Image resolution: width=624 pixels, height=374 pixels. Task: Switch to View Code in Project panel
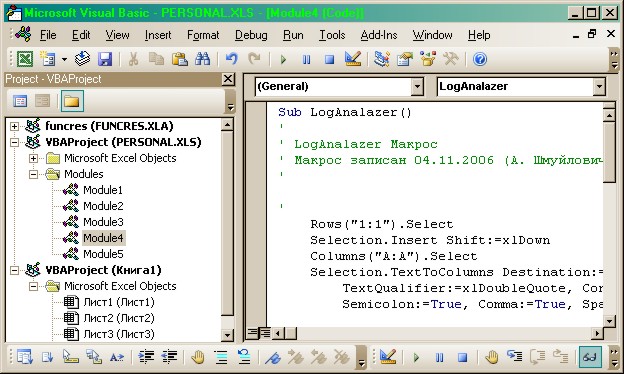pyautogui.click(x=20, y=101)
